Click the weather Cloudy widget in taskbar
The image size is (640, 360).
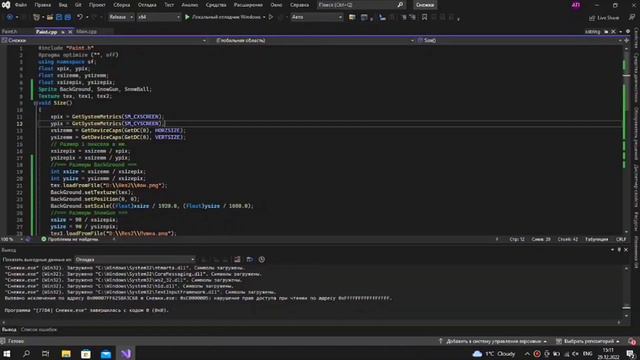[x=494, y=353]
